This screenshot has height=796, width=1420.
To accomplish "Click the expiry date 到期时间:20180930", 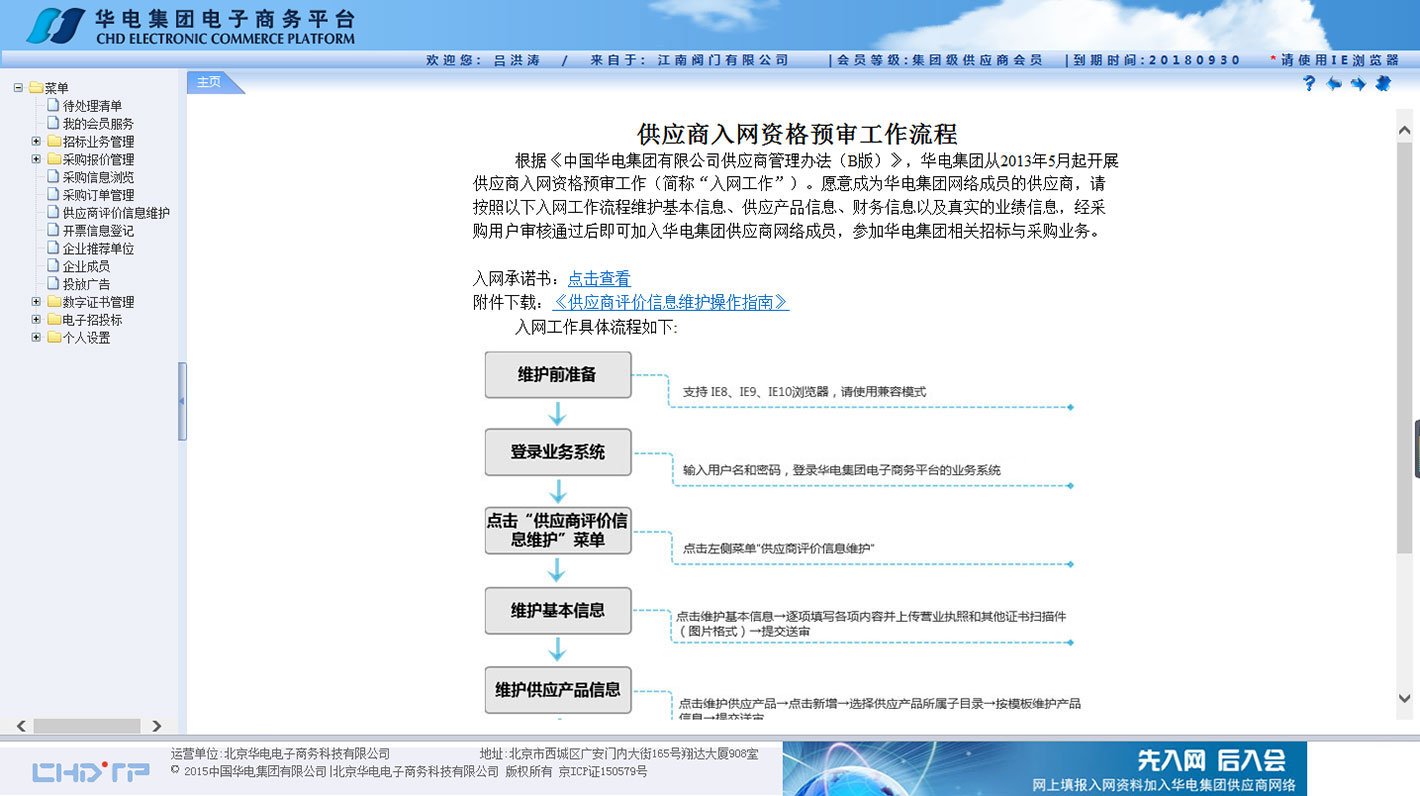I will 1158,61.
